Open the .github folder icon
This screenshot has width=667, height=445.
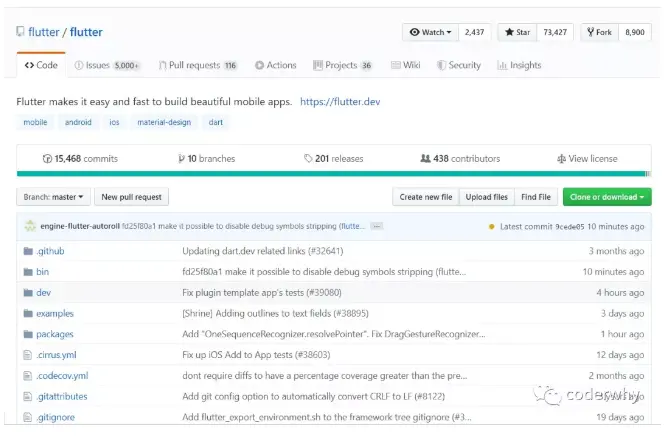point(28,251)
